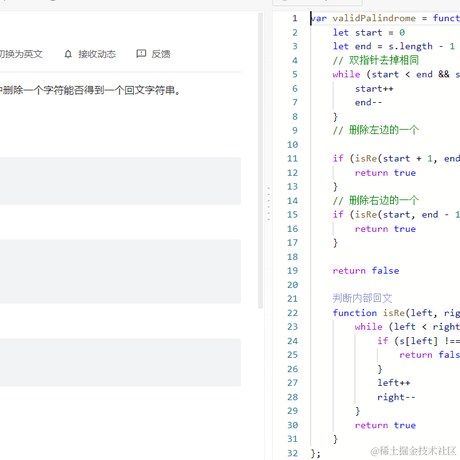Click the 'return false' on line 19
The image size is (460, 460).
pos(366,271)
